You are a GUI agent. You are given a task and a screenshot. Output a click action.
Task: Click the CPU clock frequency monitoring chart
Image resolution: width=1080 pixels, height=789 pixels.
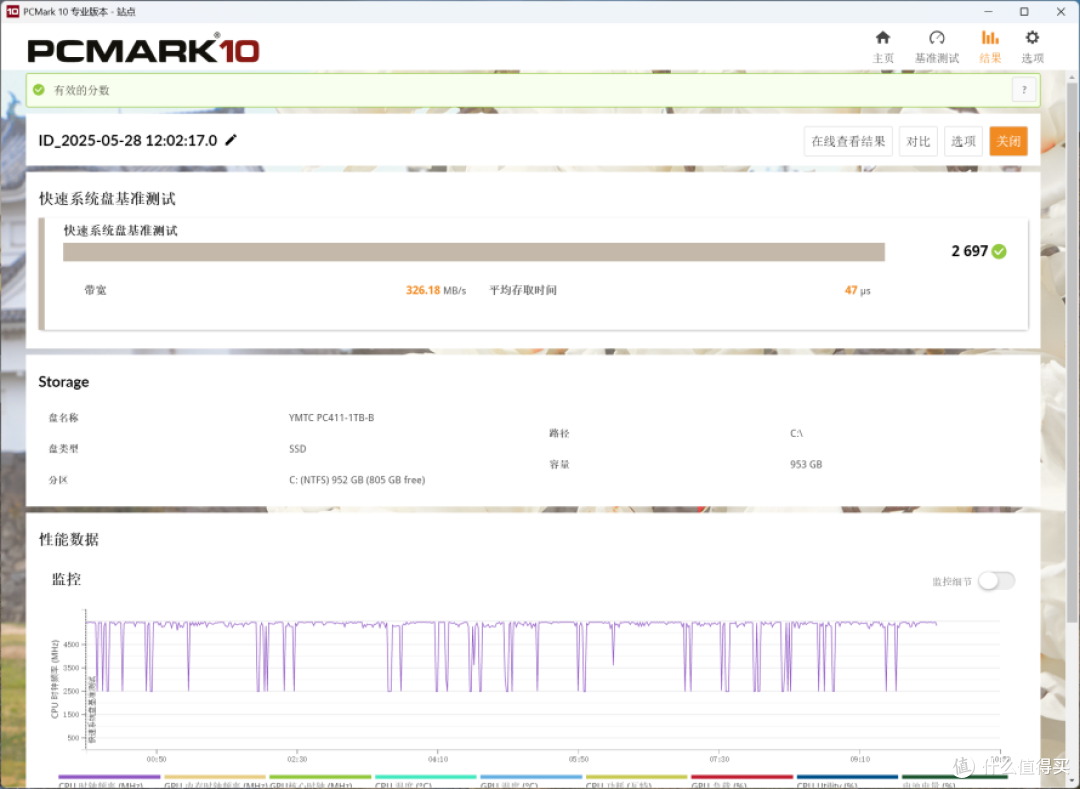point(543,678)
